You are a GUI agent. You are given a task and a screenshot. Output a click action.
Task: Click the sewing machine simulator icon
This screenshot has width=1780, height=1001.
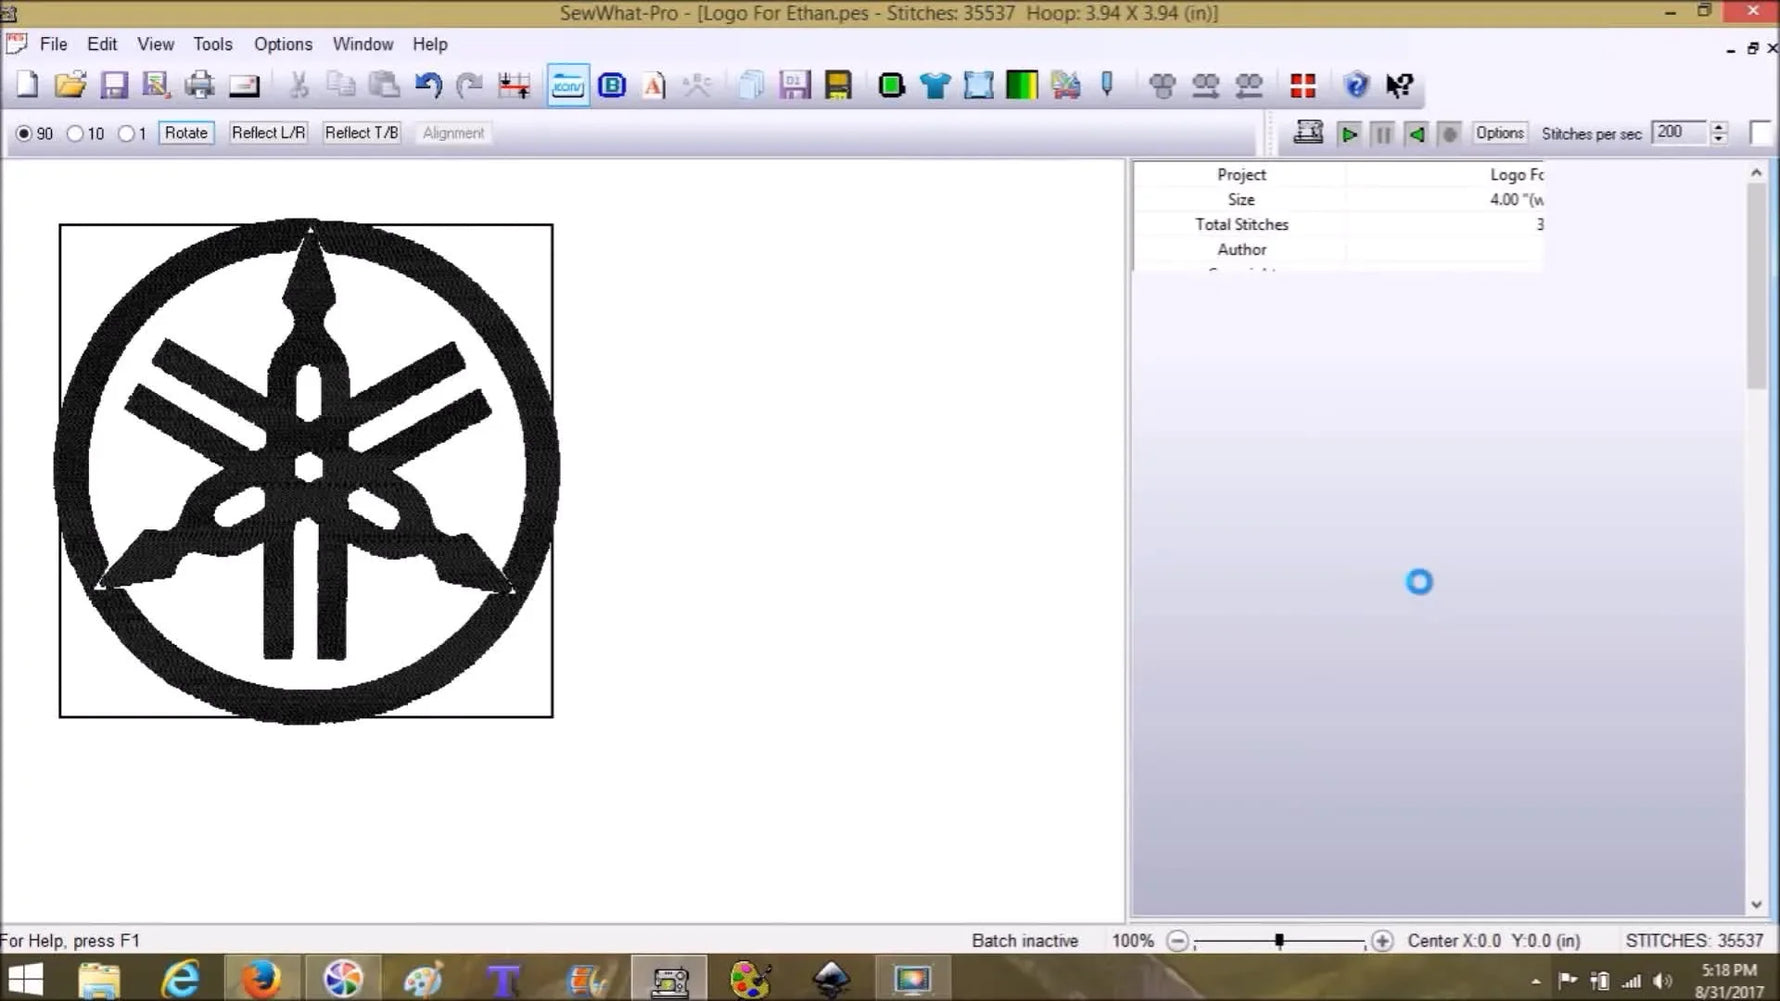(1308, 132)
